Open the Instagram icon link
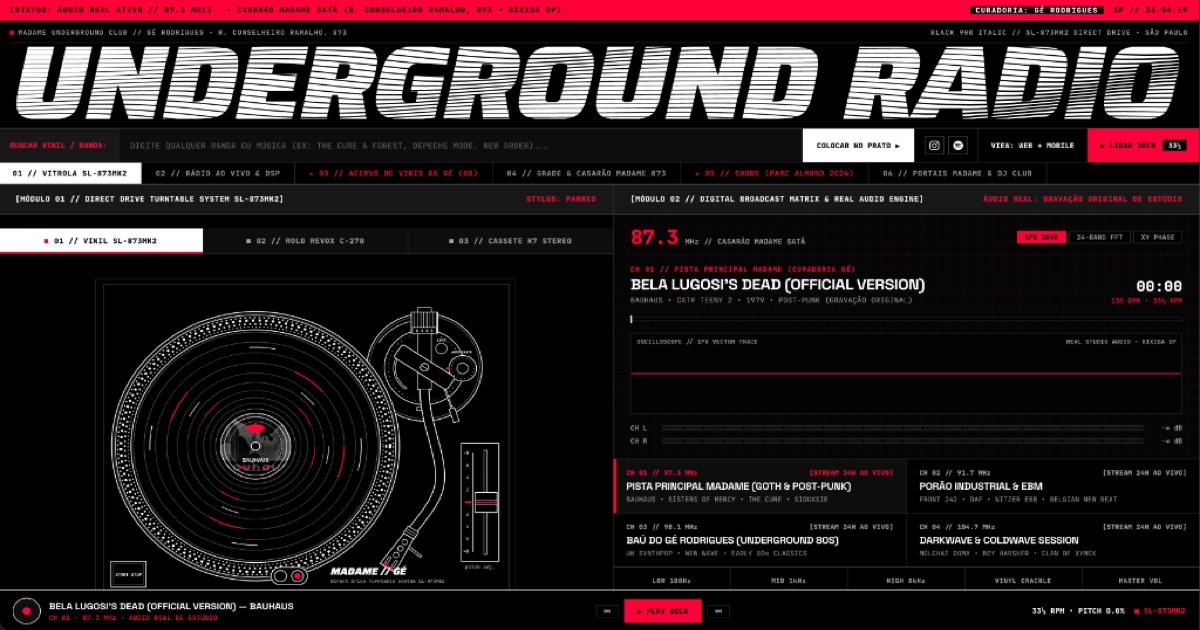Viewport: 1200px width, 630px height. [934, 145]
